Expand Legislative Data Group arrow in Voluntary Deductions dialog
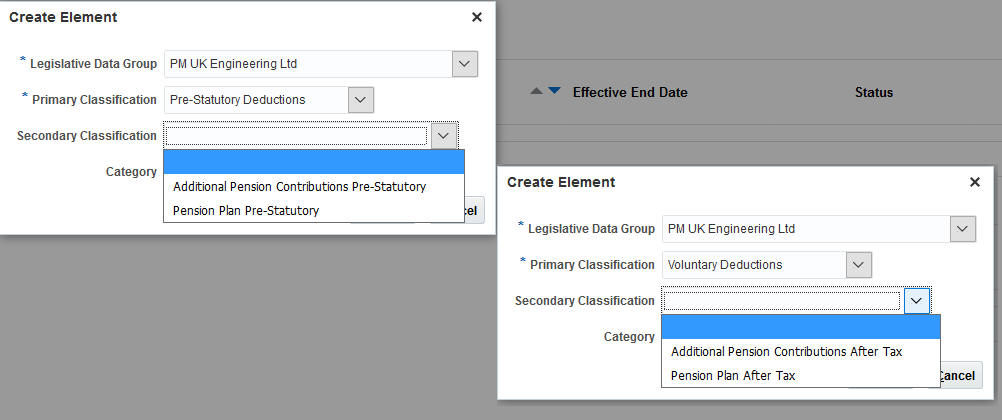 (962, 229)
